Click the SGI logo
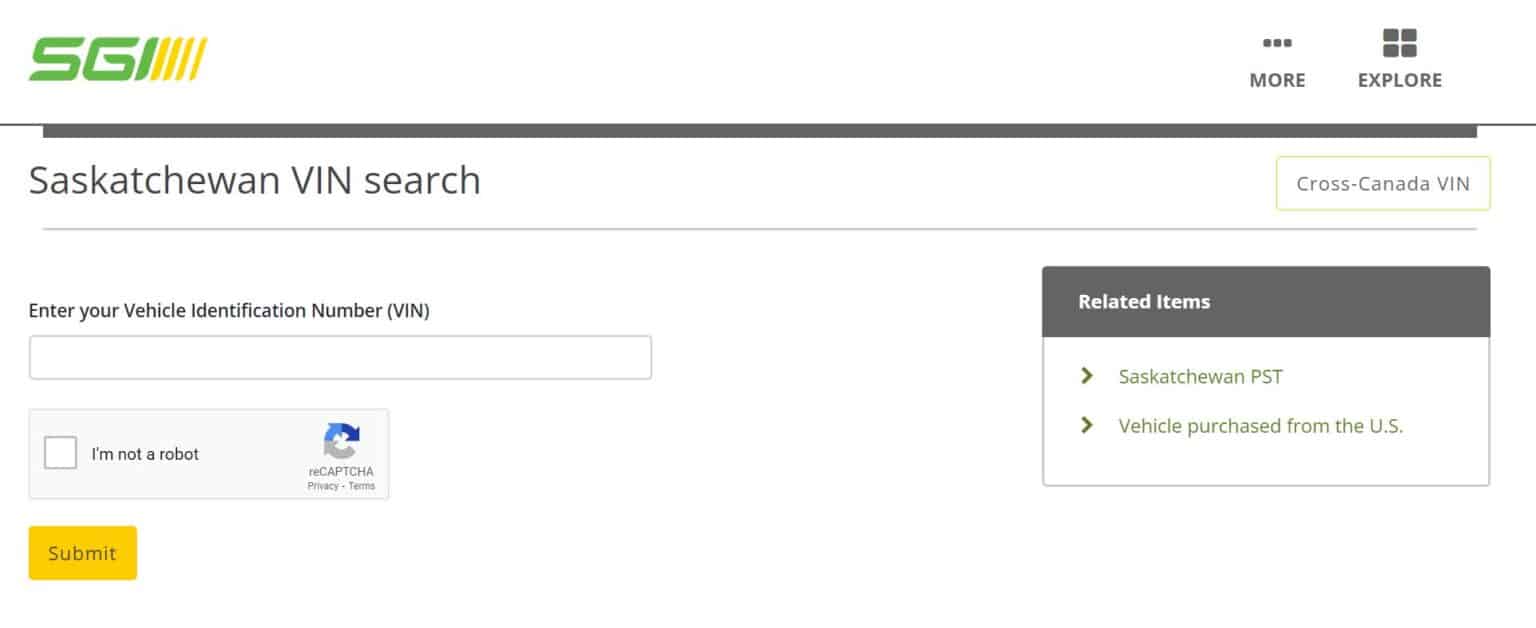 [118, 59]
